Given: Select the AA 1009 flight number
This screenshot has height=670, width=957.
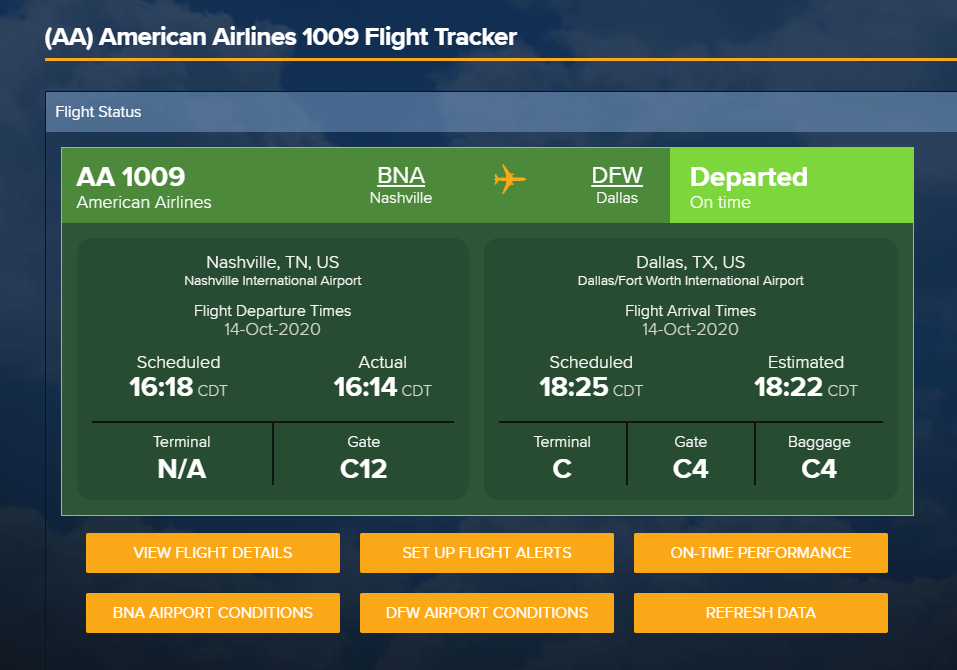Looking at the screenshot, I should click(131, 177).
